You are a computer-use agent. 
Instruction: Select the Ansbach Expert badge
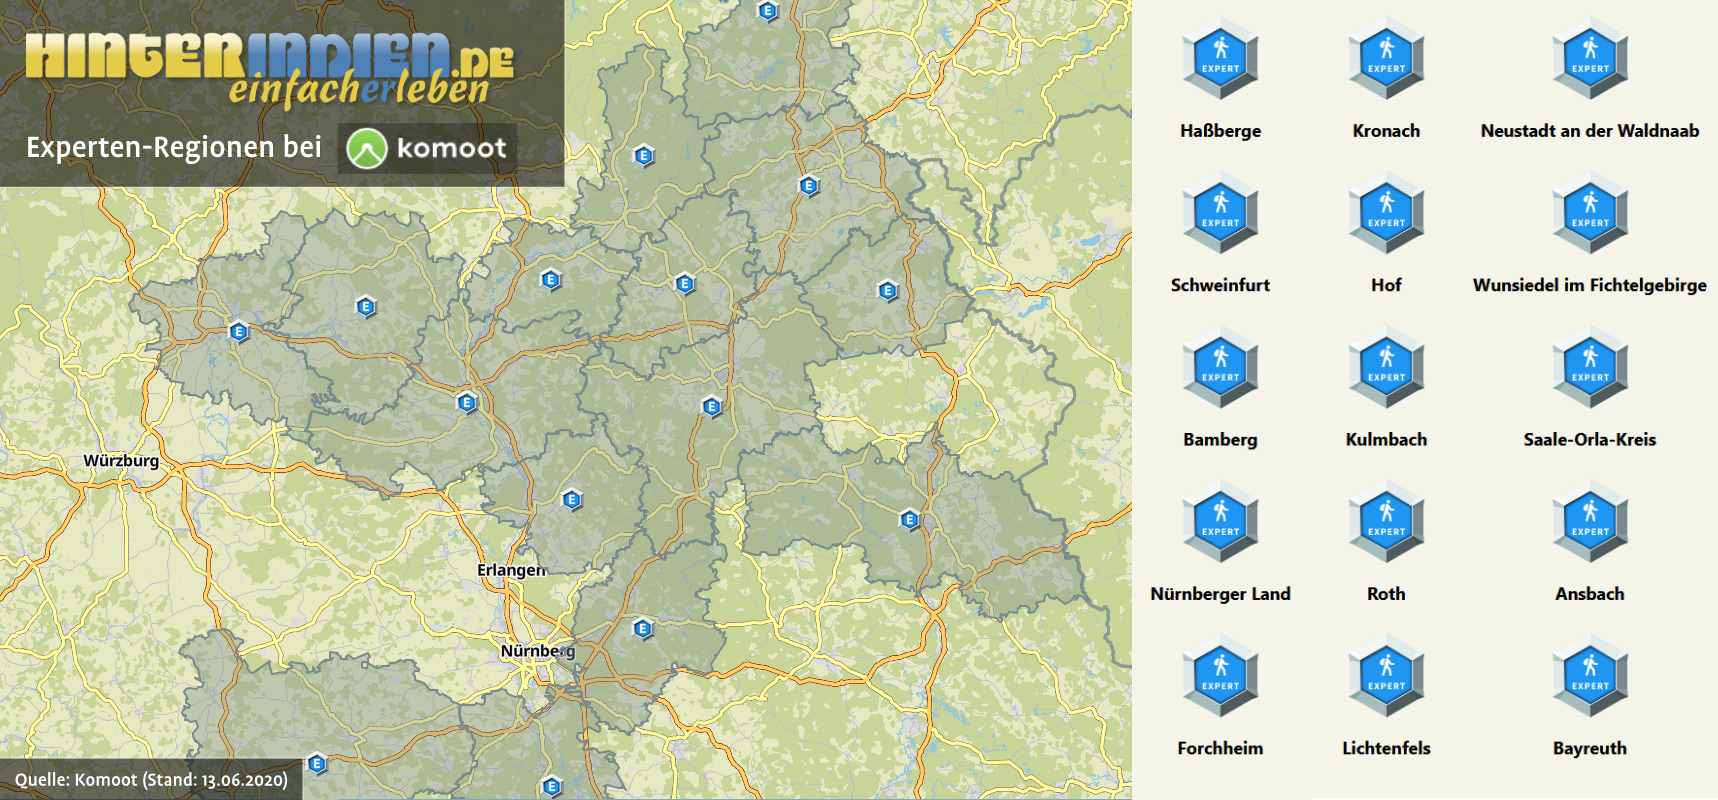[1590, 521]
